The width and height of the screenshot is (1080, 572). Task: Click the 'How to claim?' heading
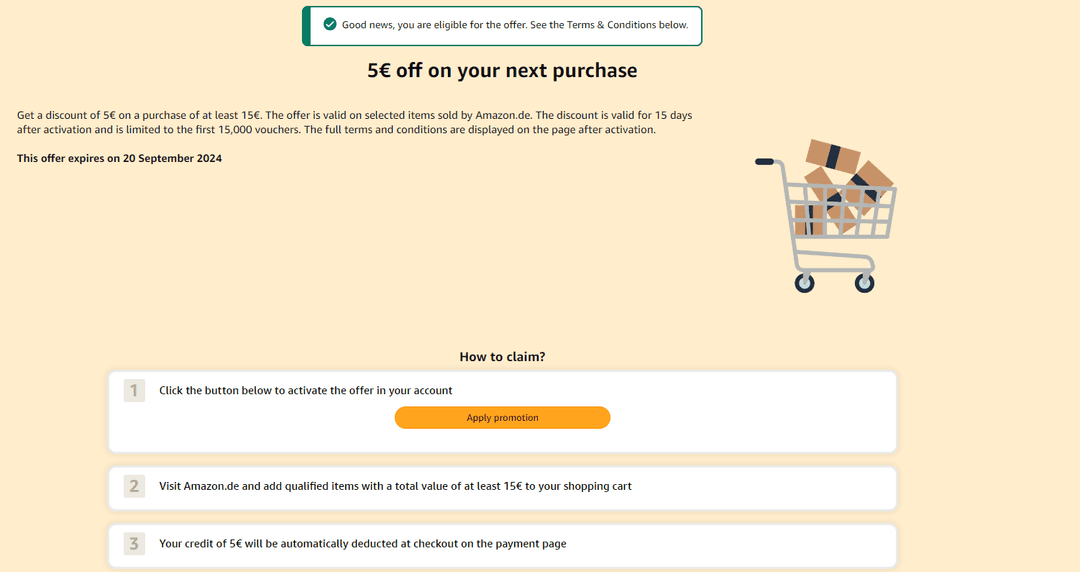[502, 357]
